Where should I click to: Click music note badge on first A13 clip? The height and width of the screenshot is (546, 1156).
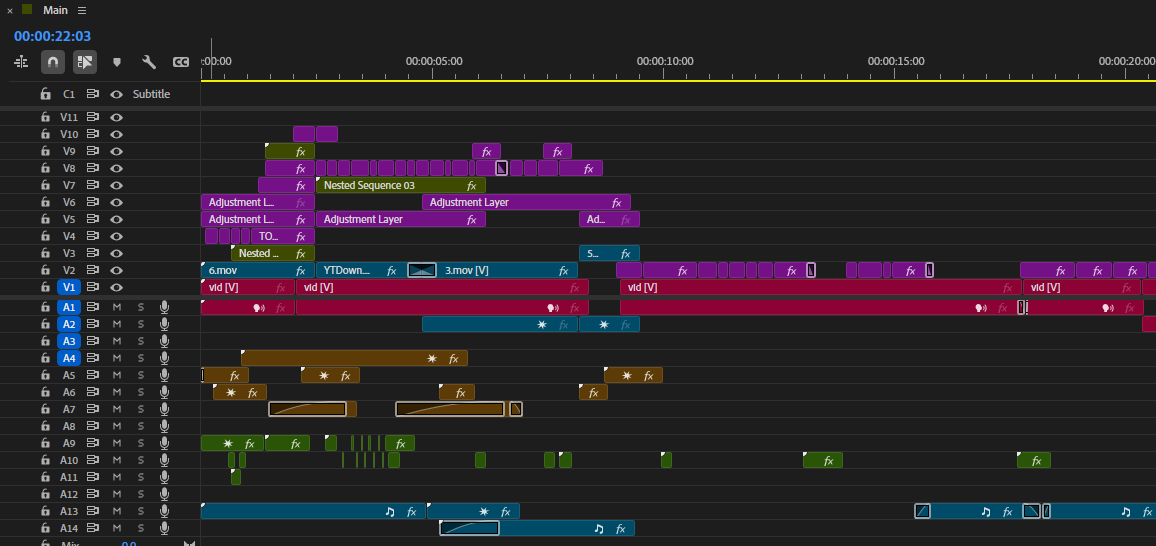point(391,511)
